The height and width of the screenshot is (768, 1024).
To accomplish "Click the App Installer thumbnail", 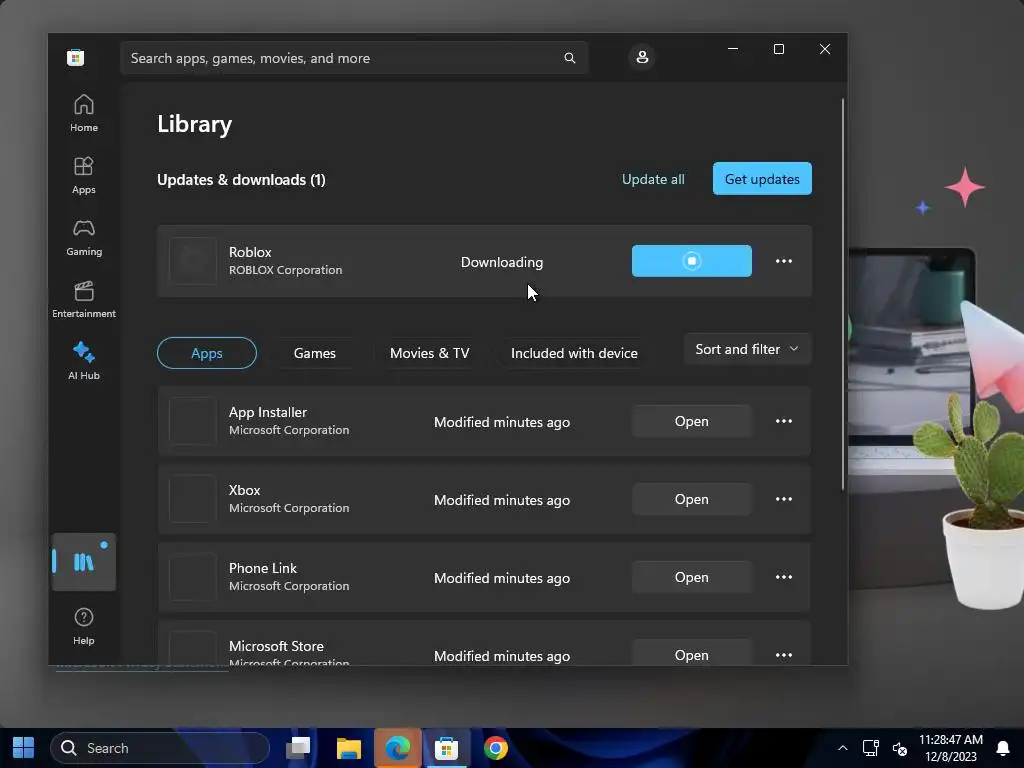I will pos(193,421).
